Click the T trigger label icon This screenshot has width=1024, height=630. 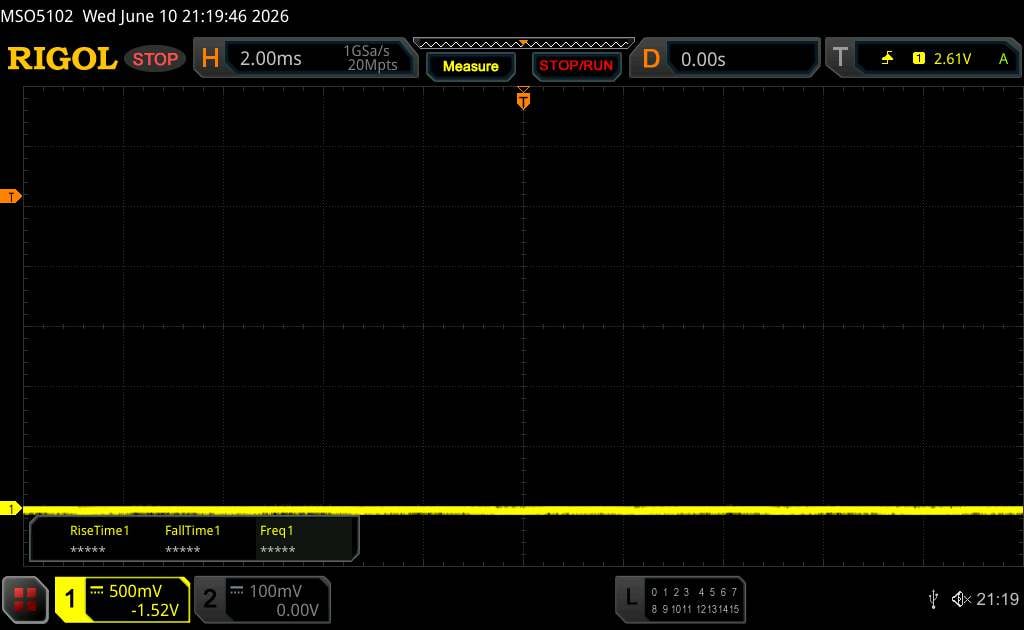pos(840,57)
